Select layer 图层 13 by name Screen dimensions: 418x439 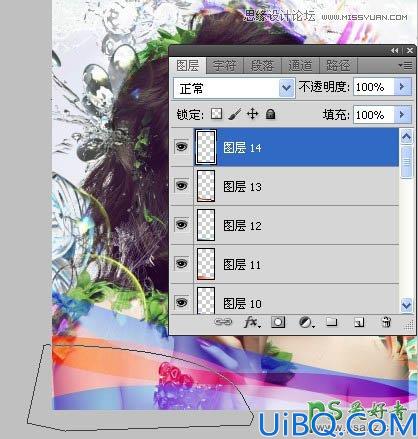[x=242, y=187]
